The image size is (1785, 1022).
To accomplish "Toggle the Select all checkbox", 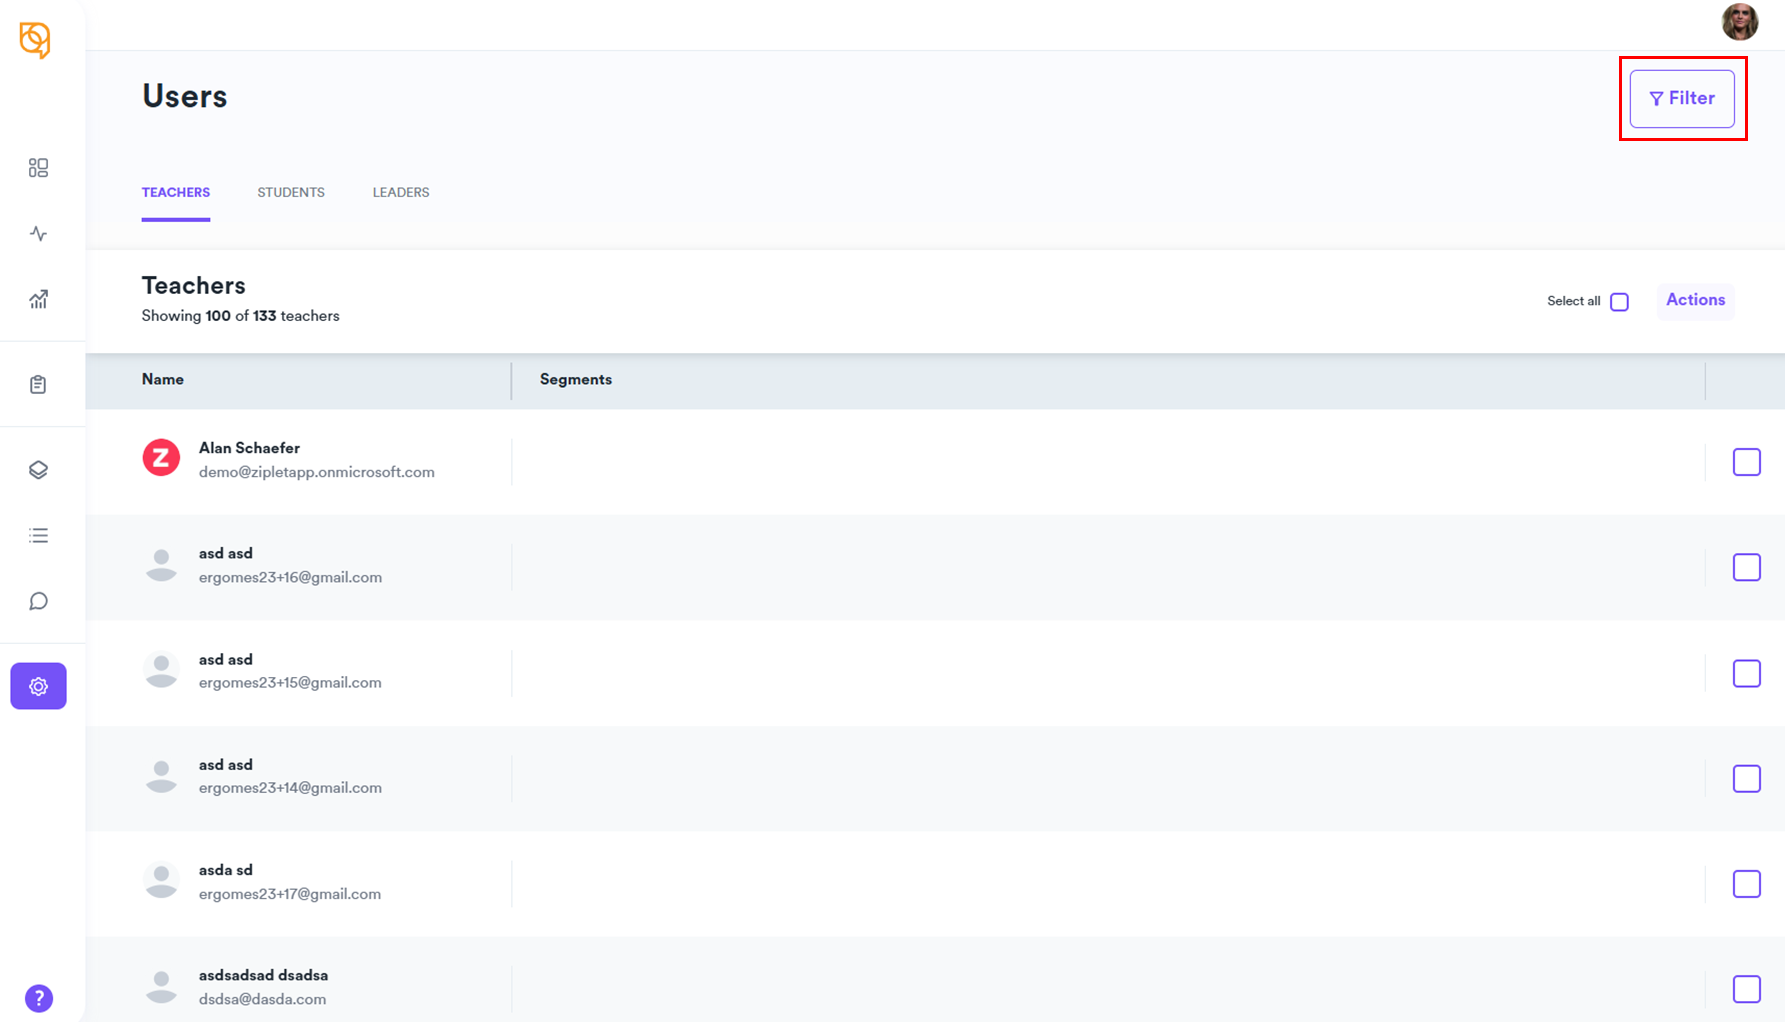I will coord(1619,302).
